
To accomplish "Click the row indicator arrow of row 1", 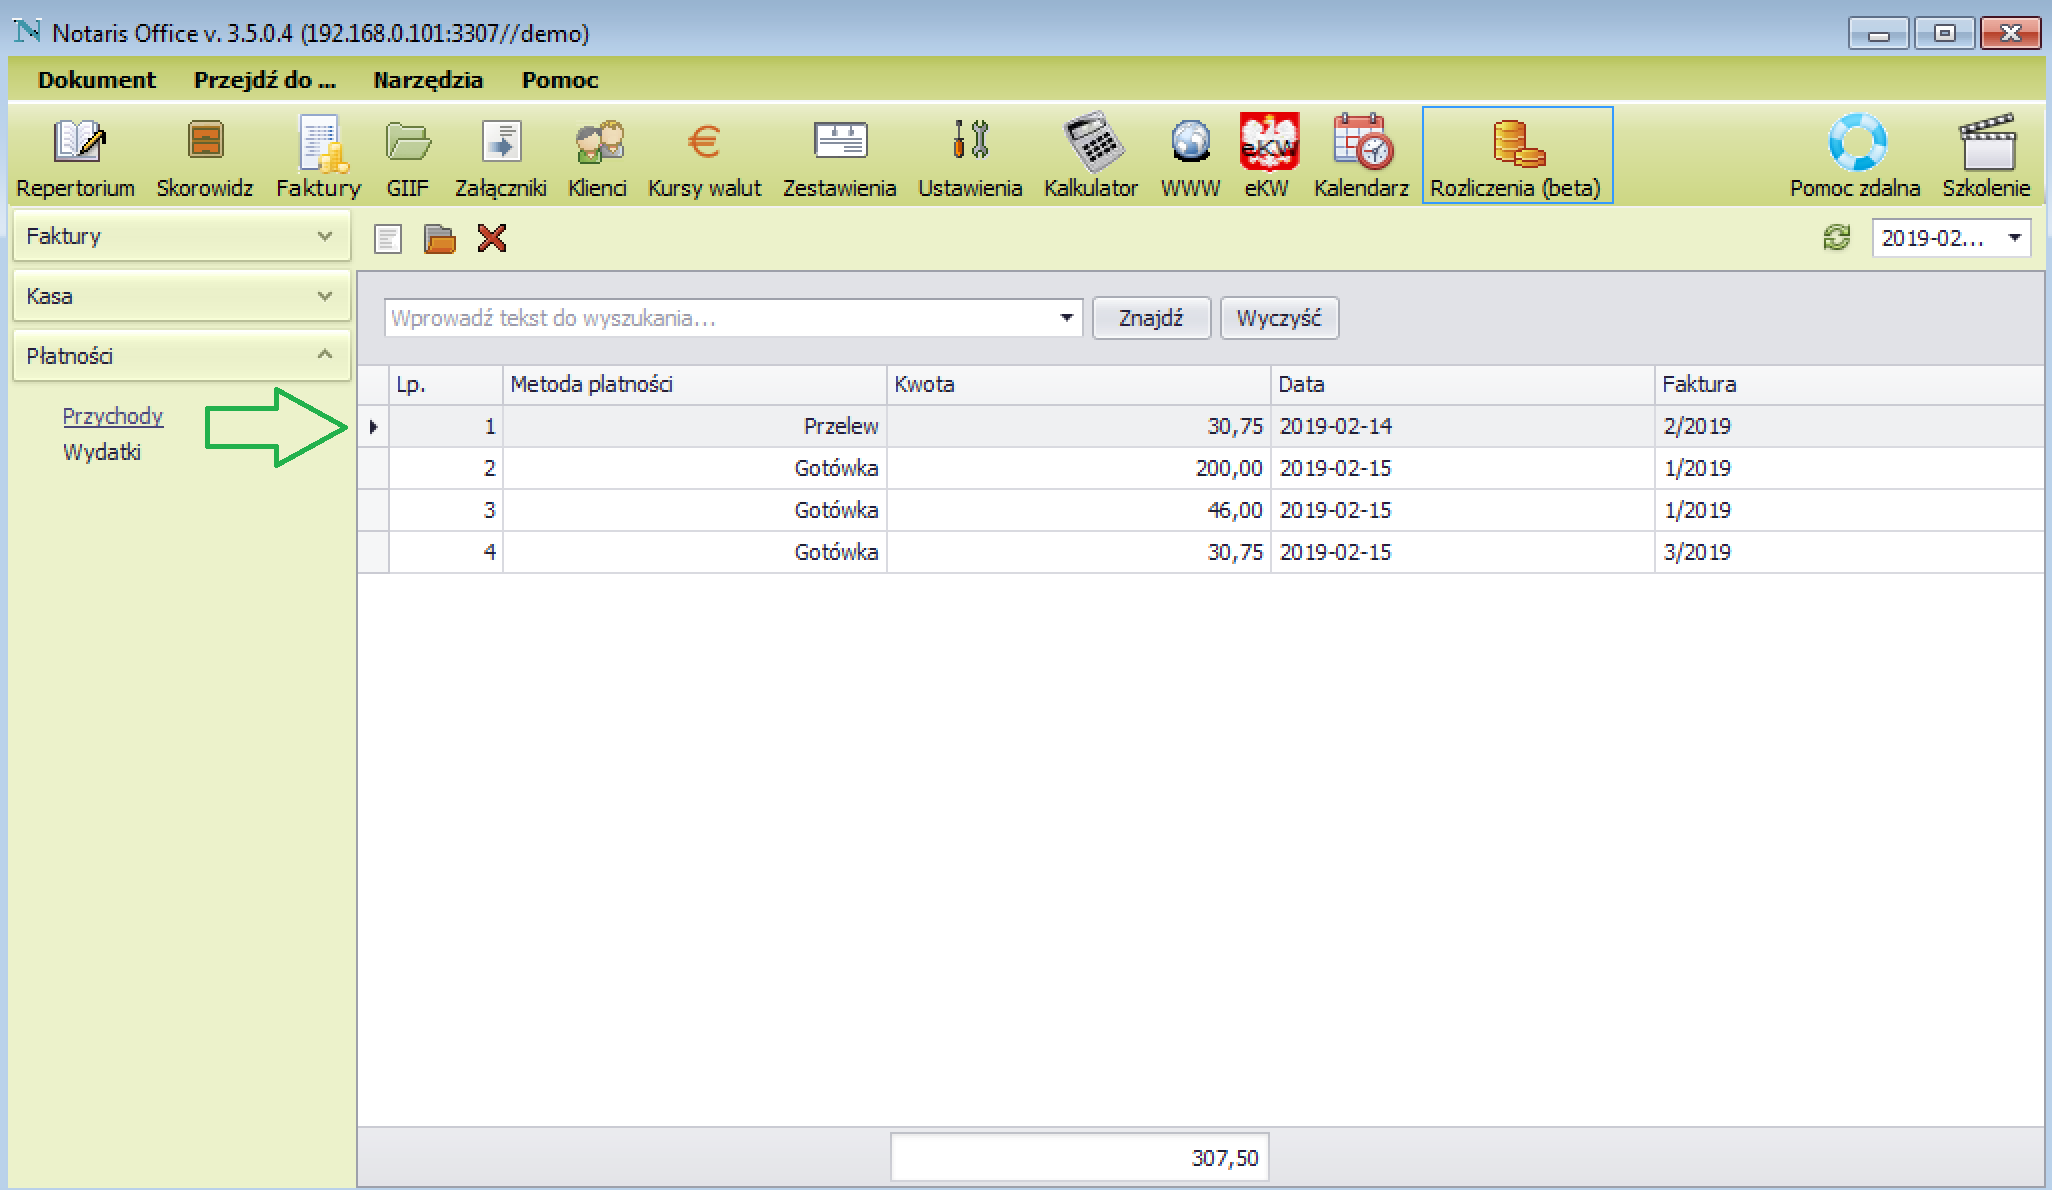I will click(x=373, y=426).
